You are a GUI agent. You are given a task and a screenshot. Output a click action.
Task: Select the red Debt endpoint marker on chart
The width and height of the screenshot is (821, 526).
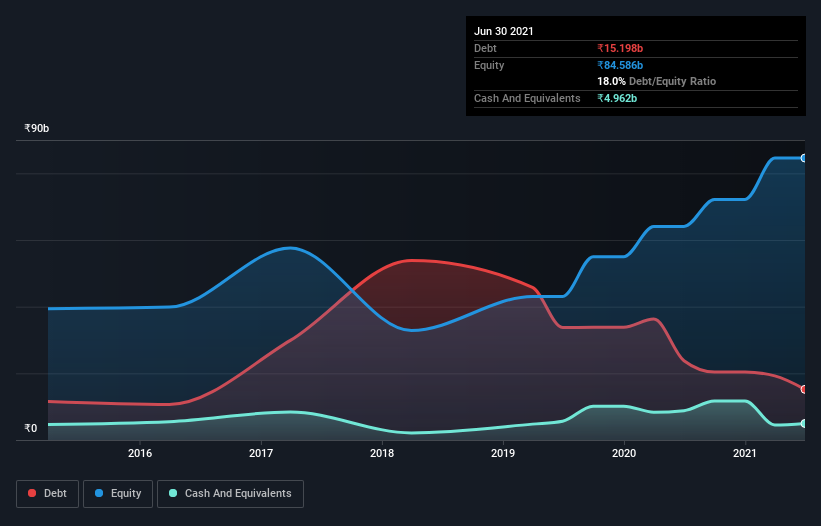tap(803, 389)
